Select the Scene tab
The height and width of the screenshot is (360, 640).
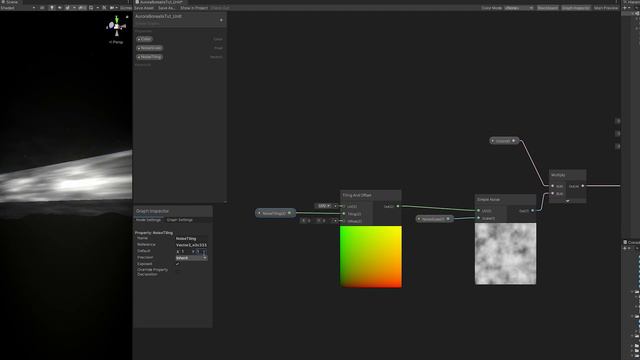9,2
